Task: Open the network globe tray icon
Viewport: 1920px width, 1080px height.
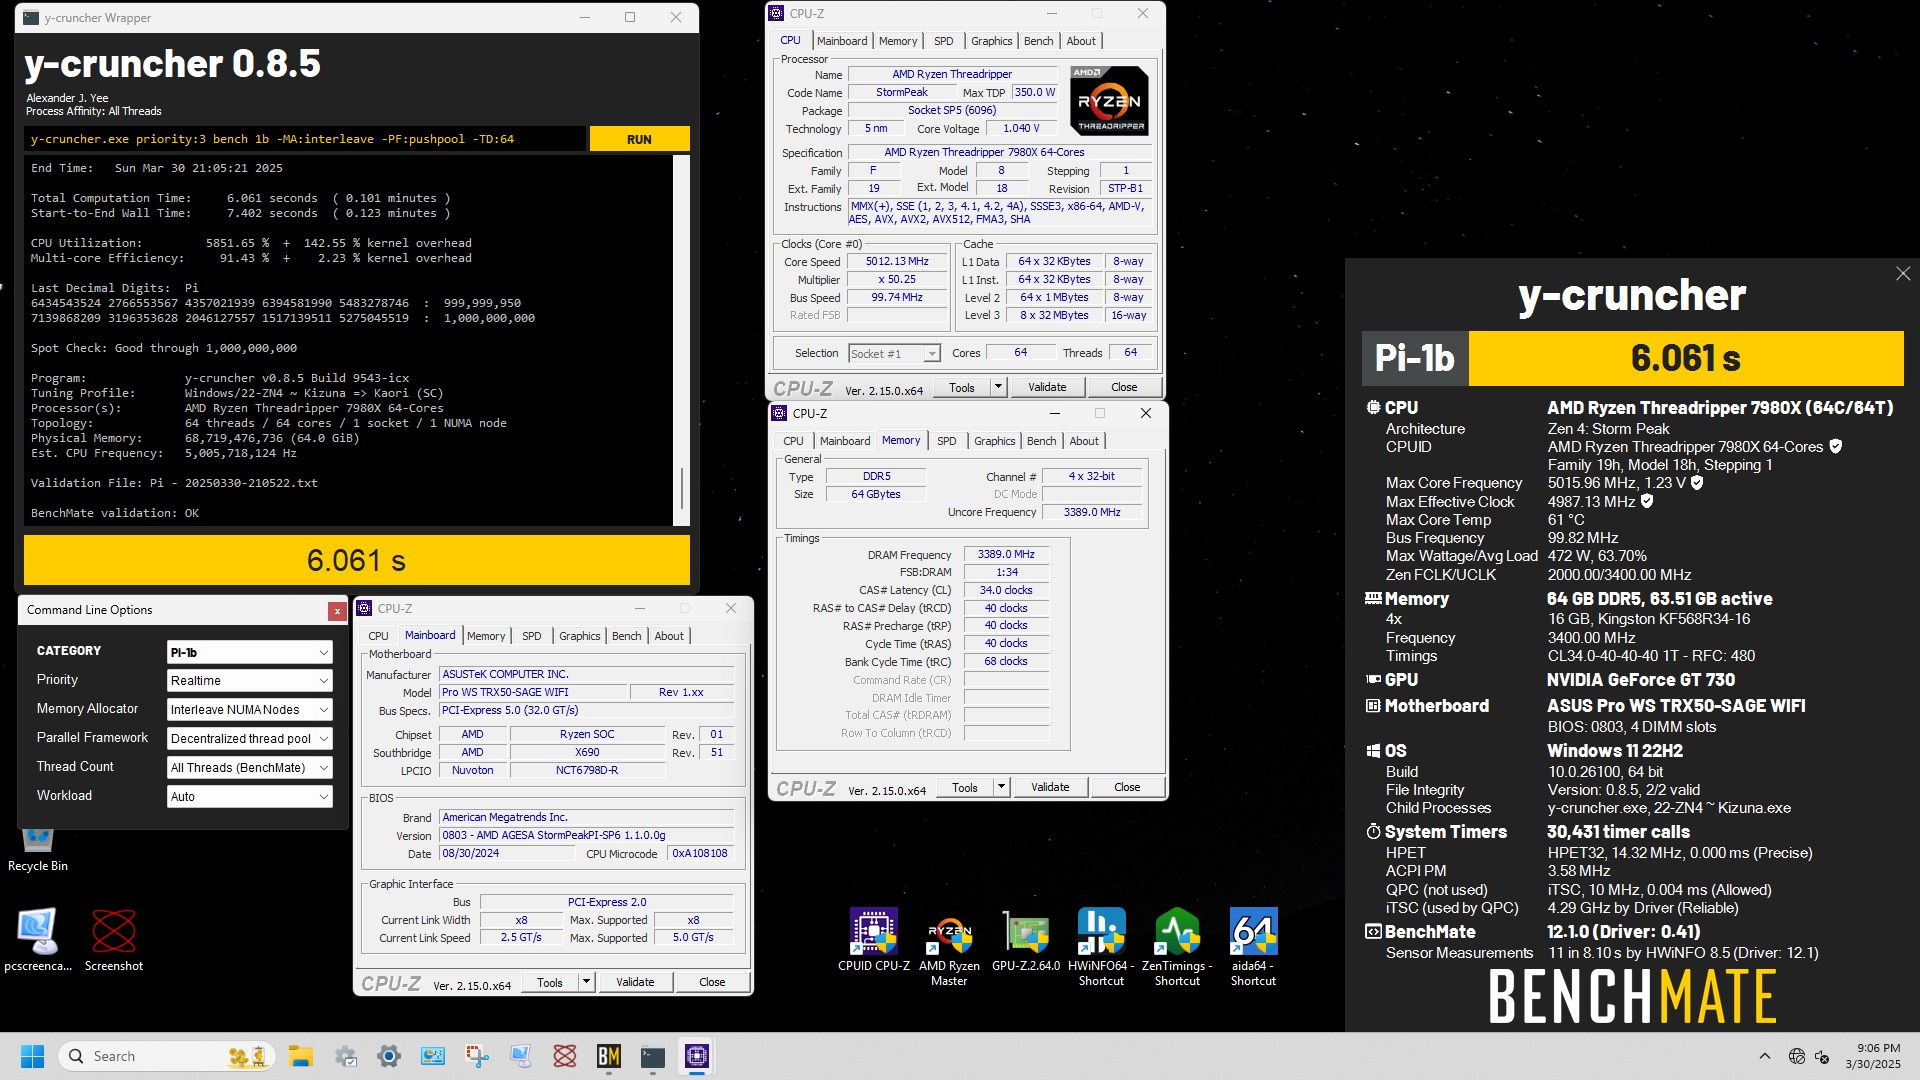Action: tap(1796, 1056)
